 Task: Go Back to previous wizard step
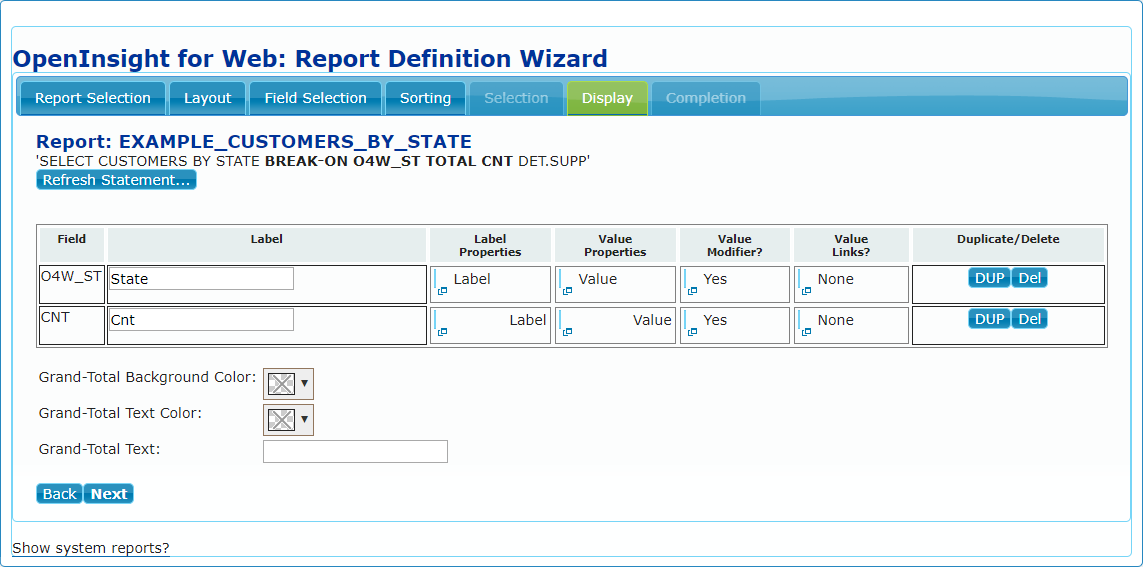pyautogui.click(x=59, y=494)
